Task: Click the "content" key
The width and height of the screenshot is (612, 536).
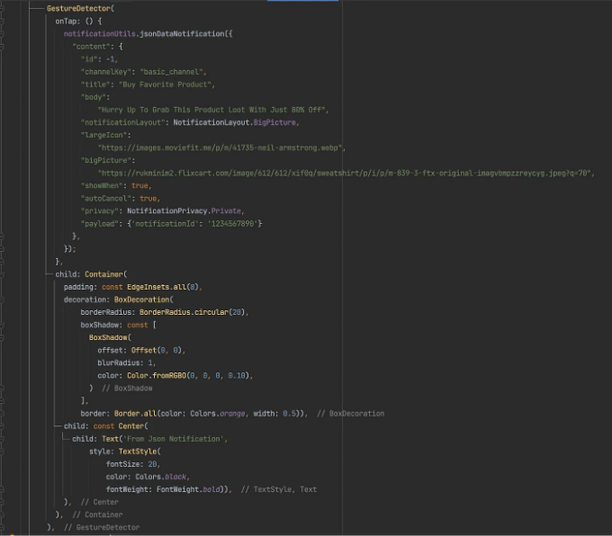Action: (91, 46)
